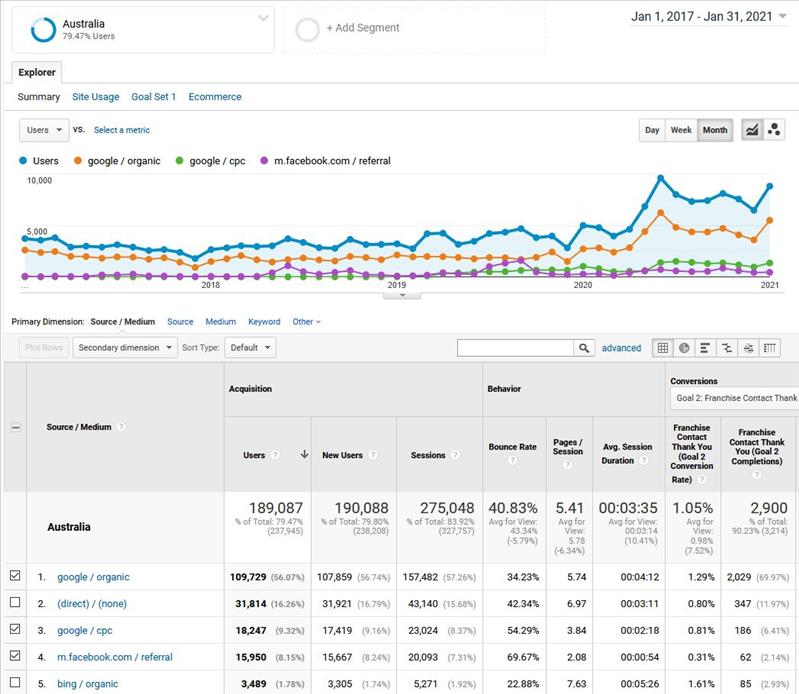The image size is (799, 694).
Task: Switch to motion chart view icon
Action: (x=774, y=130)
